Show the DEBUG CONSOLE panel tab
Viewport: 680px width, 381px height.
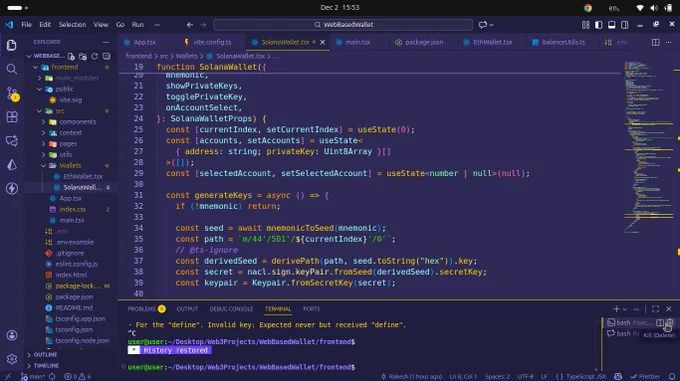click(231, 309)
